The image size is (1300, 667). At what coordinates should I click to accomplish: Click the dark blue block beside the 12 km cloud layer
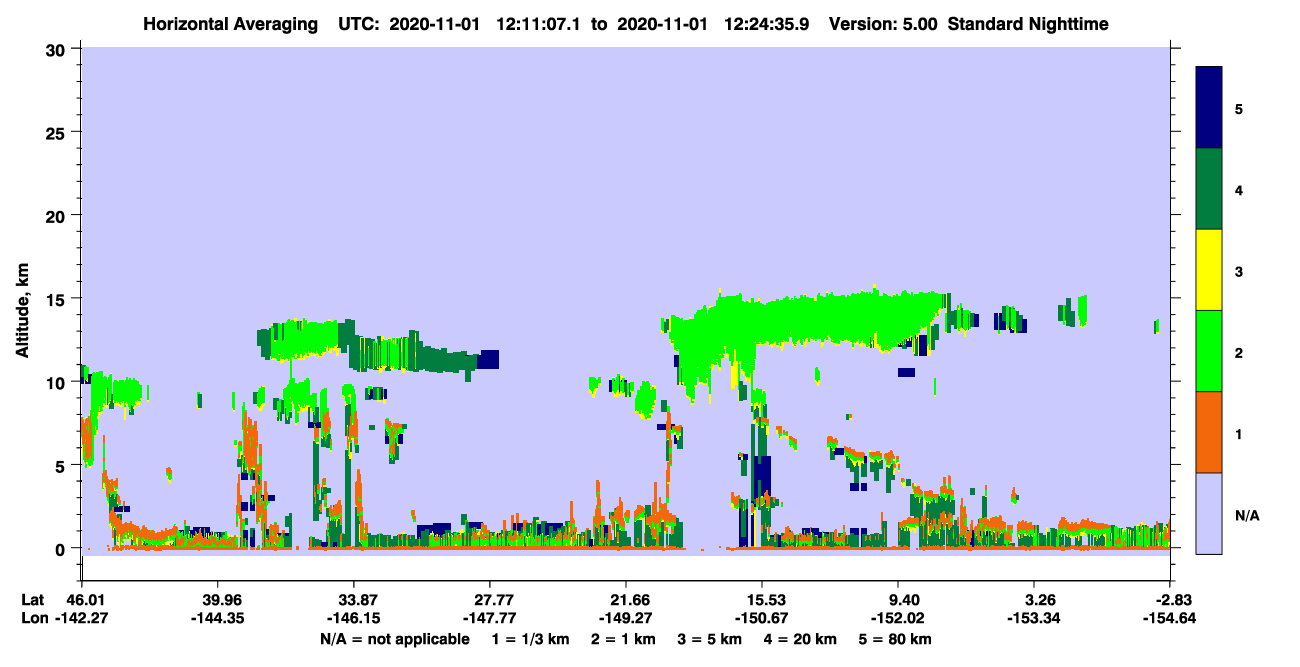[x=488, y=360]
